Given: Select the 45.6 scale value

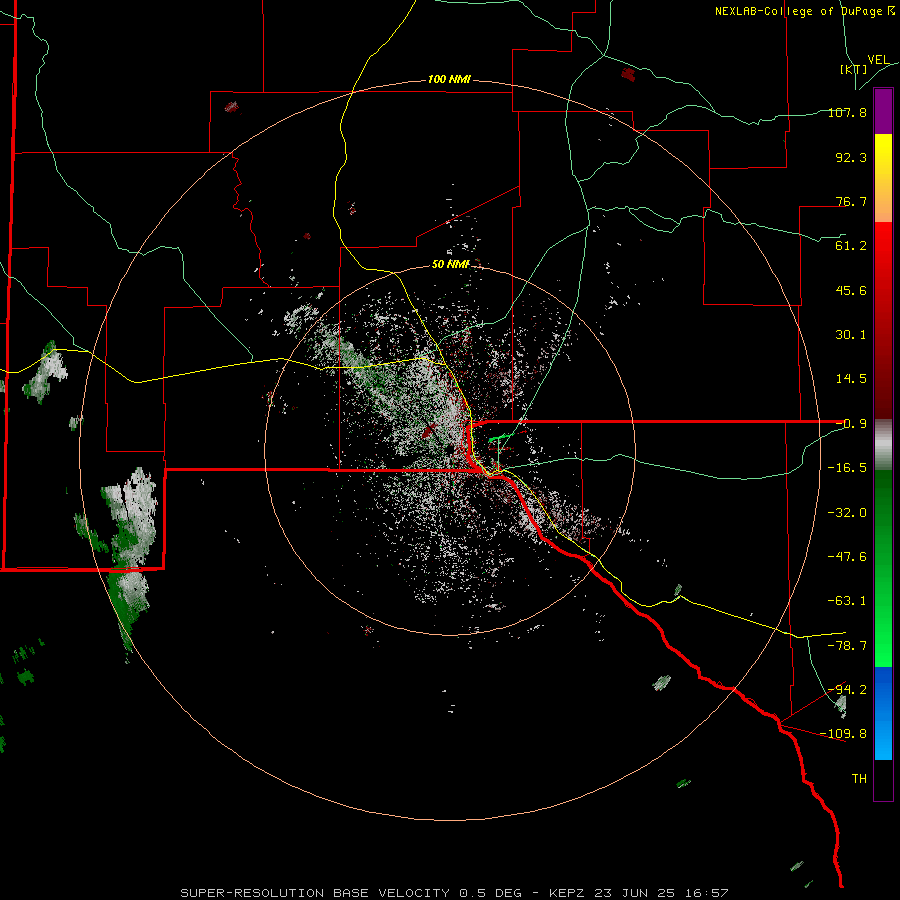Looking at the screenshot, I should [851, 290].
